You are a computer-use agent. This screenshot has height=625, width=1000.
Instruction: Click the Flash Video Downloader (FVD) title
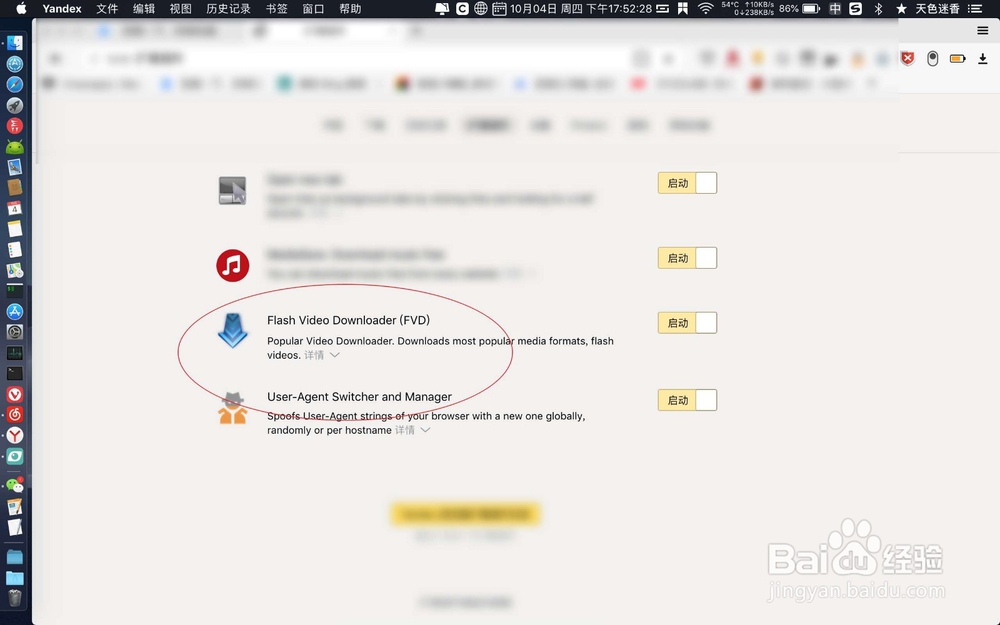[x=348, y=320]
